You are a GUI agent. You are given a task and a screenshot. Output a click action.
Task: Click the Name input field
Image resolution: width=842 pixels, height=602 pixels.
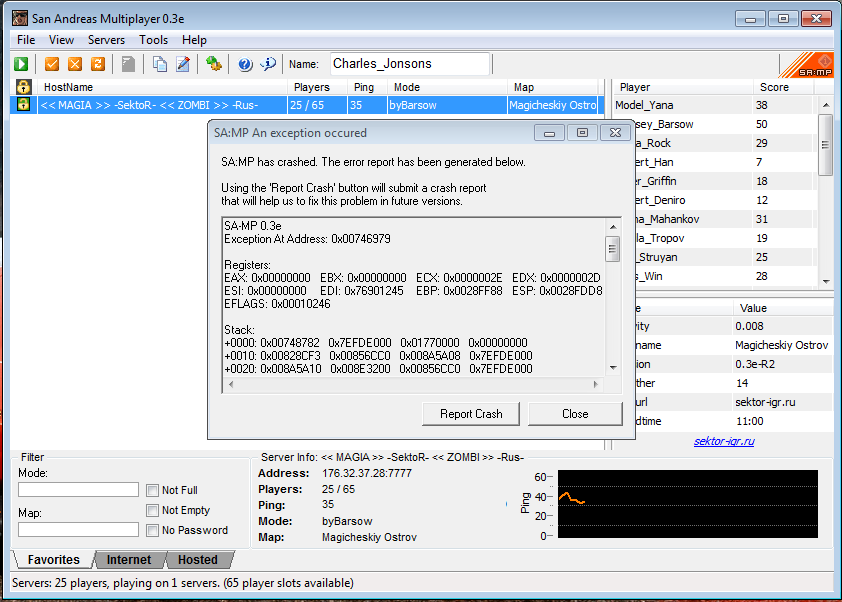(410, 64)
